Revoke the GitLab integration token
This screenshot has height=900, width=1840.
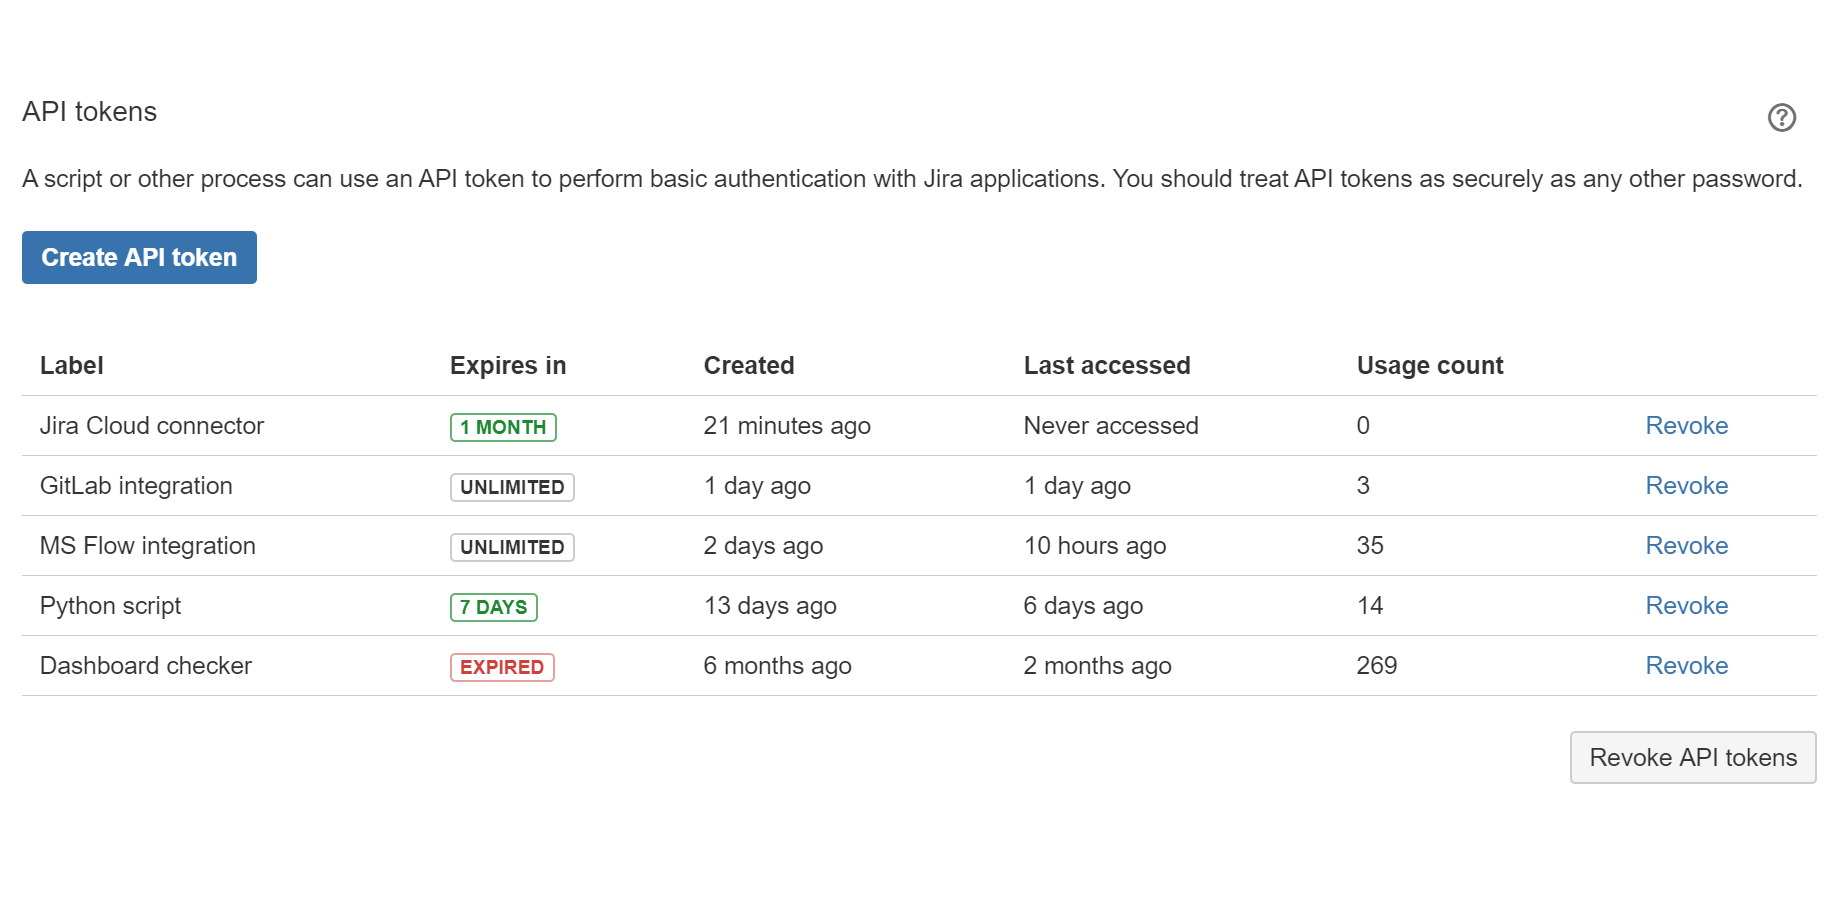pyautogui.click(x=1686, y=485)
